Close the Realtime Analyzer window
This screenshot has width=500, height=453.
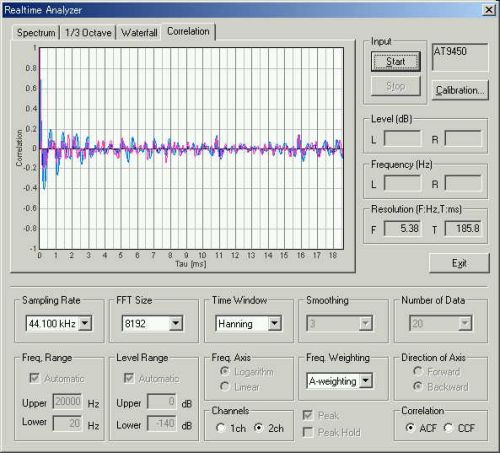coord(488,10)
